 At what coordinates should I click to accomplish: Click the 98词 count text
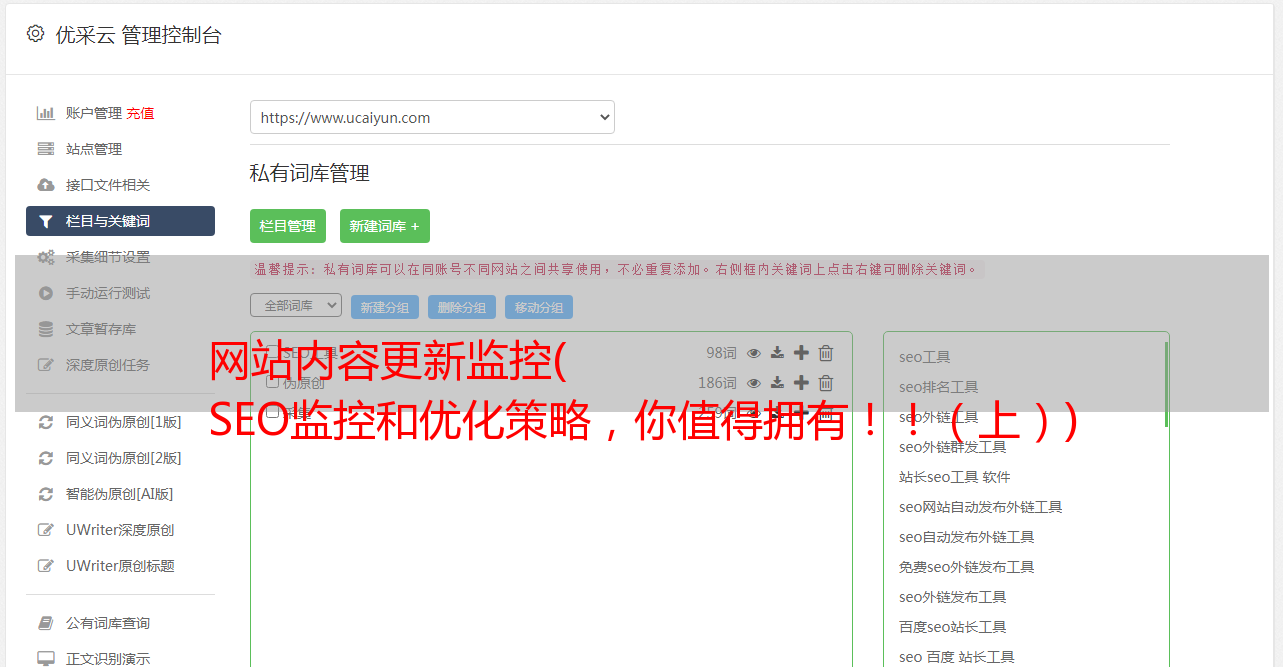coord(721,353)
